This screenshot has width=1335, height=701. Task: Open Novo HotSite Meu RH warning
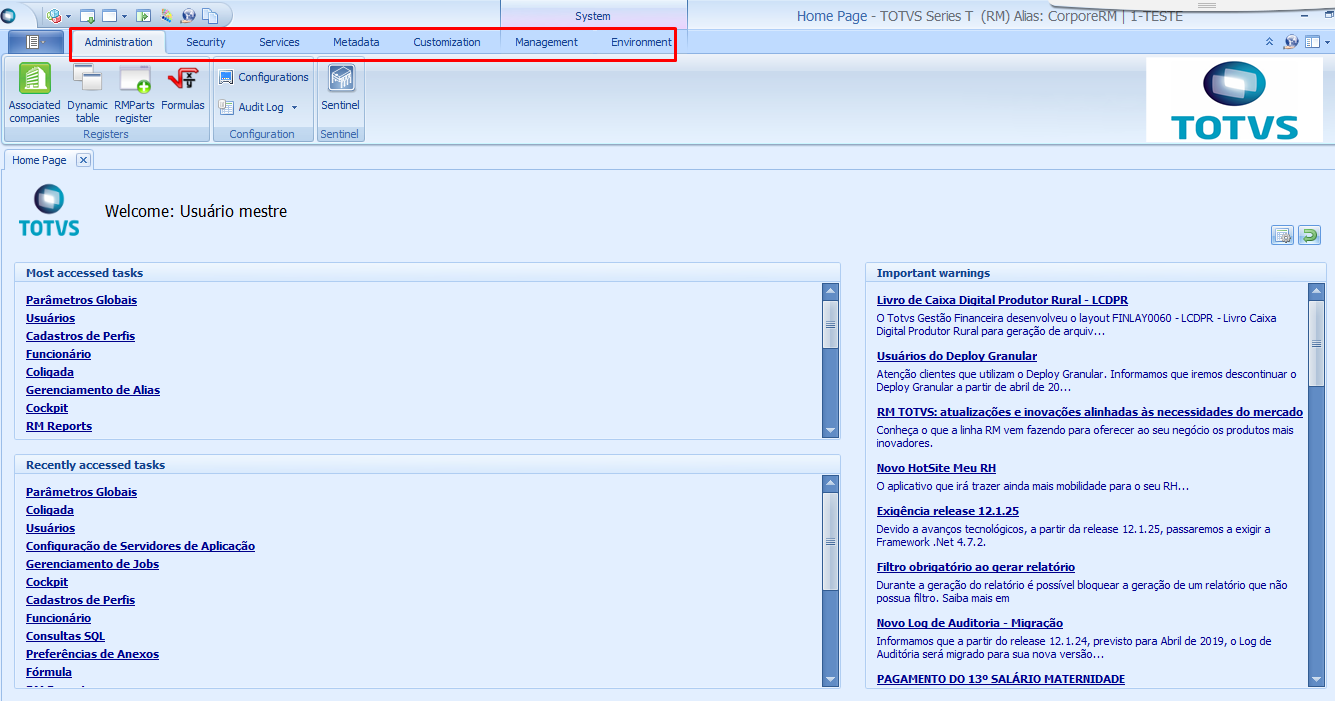[936, 468]
